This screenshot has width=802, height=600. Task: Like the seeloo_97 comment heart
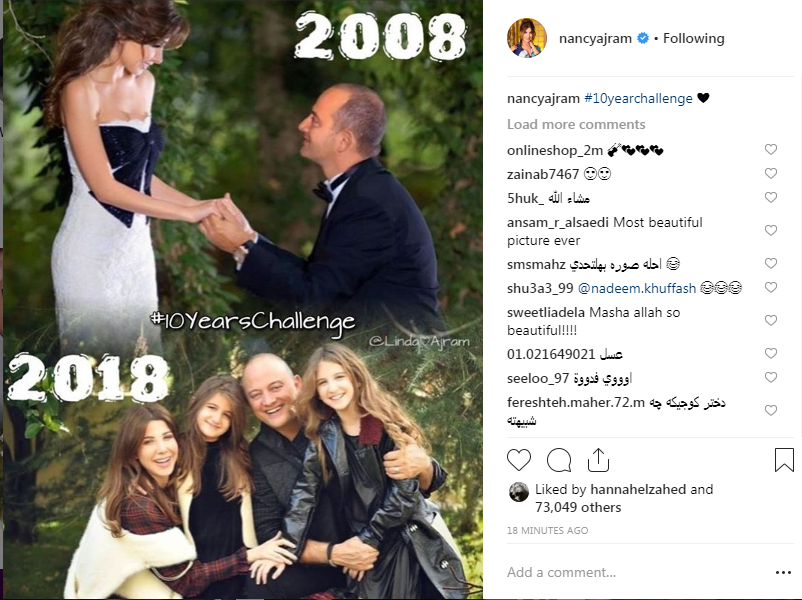(x=771, y=377)
